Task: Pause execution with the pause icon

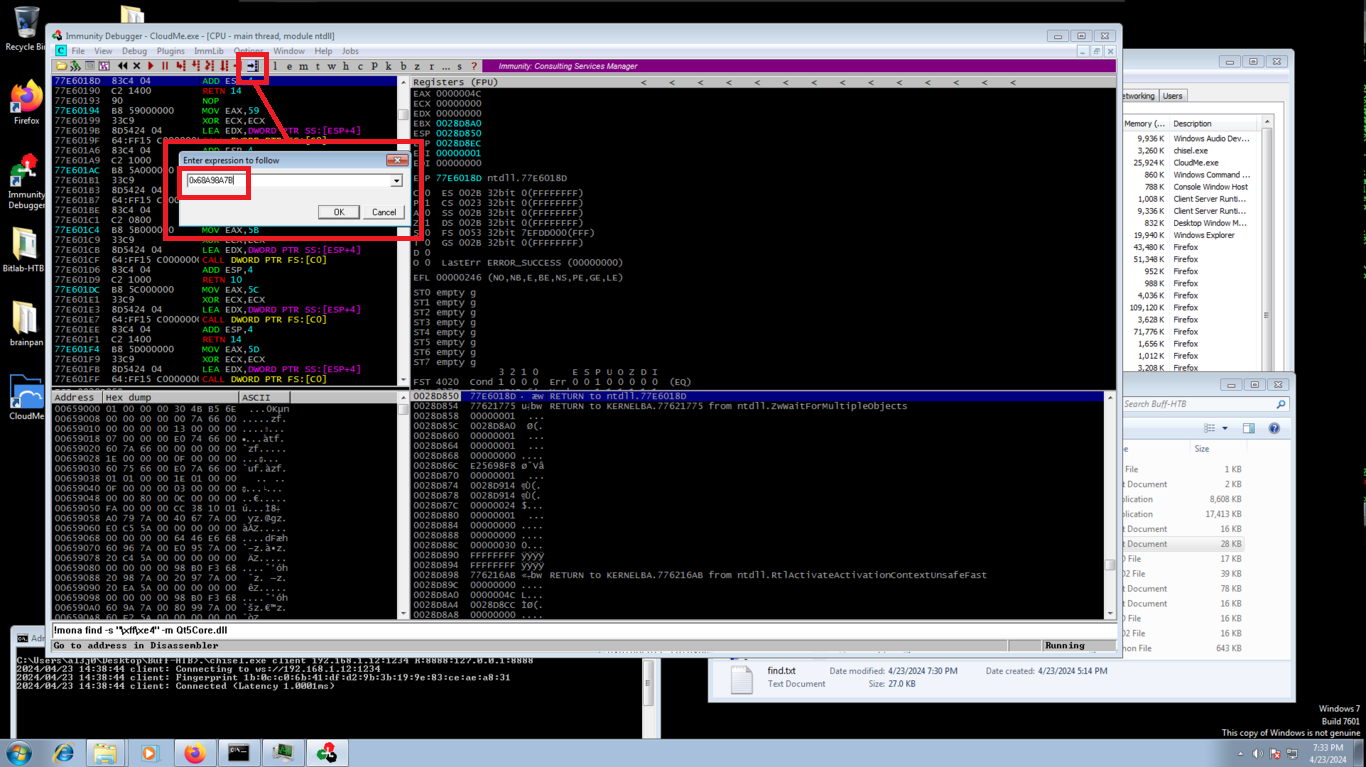Action: click(165, 66)
